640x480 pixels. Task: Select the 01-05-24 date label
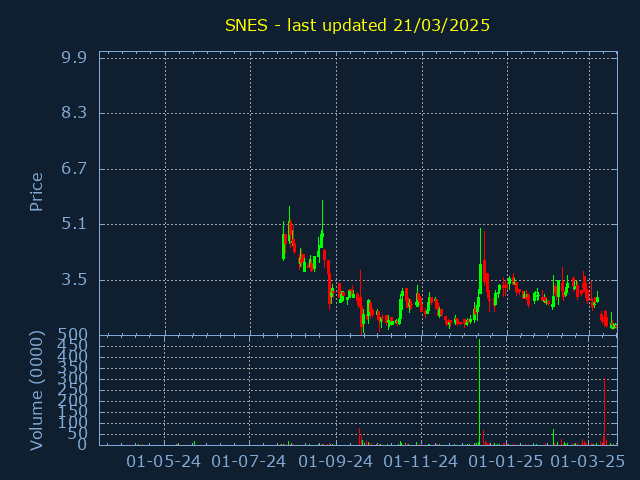163,462
